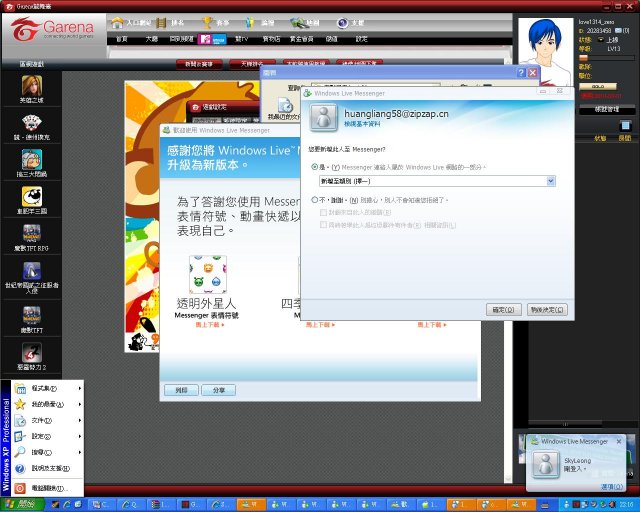Select the Left 4 Dead 2 game icon
The image size is (640, 512).
tap(31, 353)
